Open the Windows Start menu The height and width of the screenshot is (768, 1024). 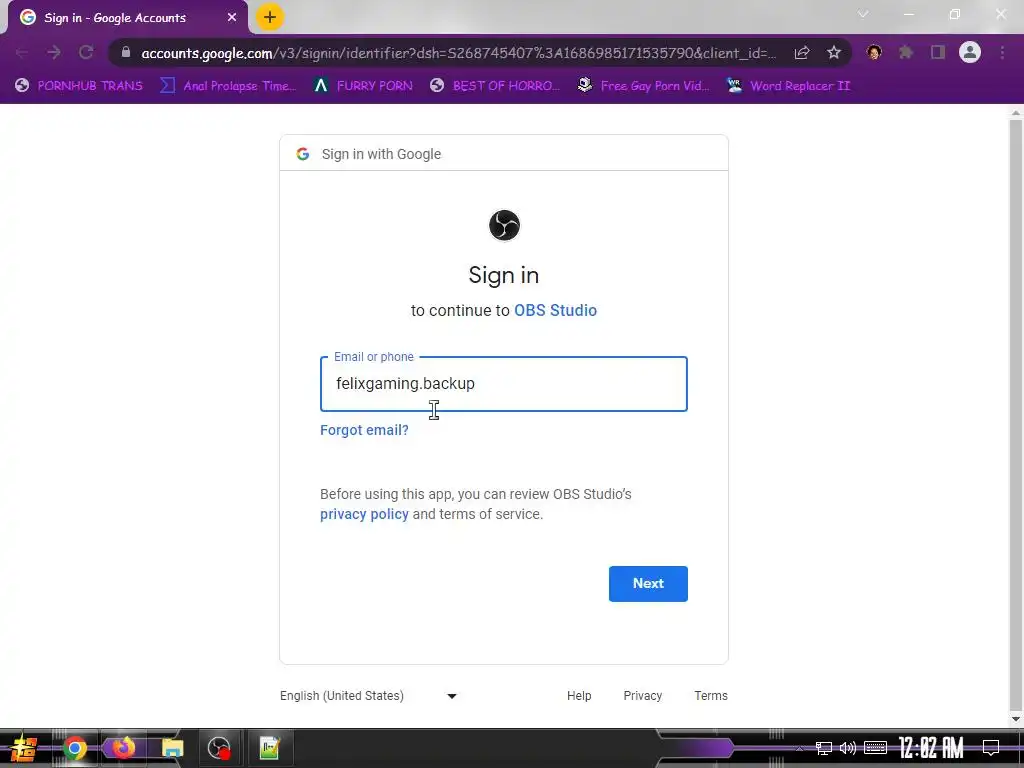tap(24, 748)
